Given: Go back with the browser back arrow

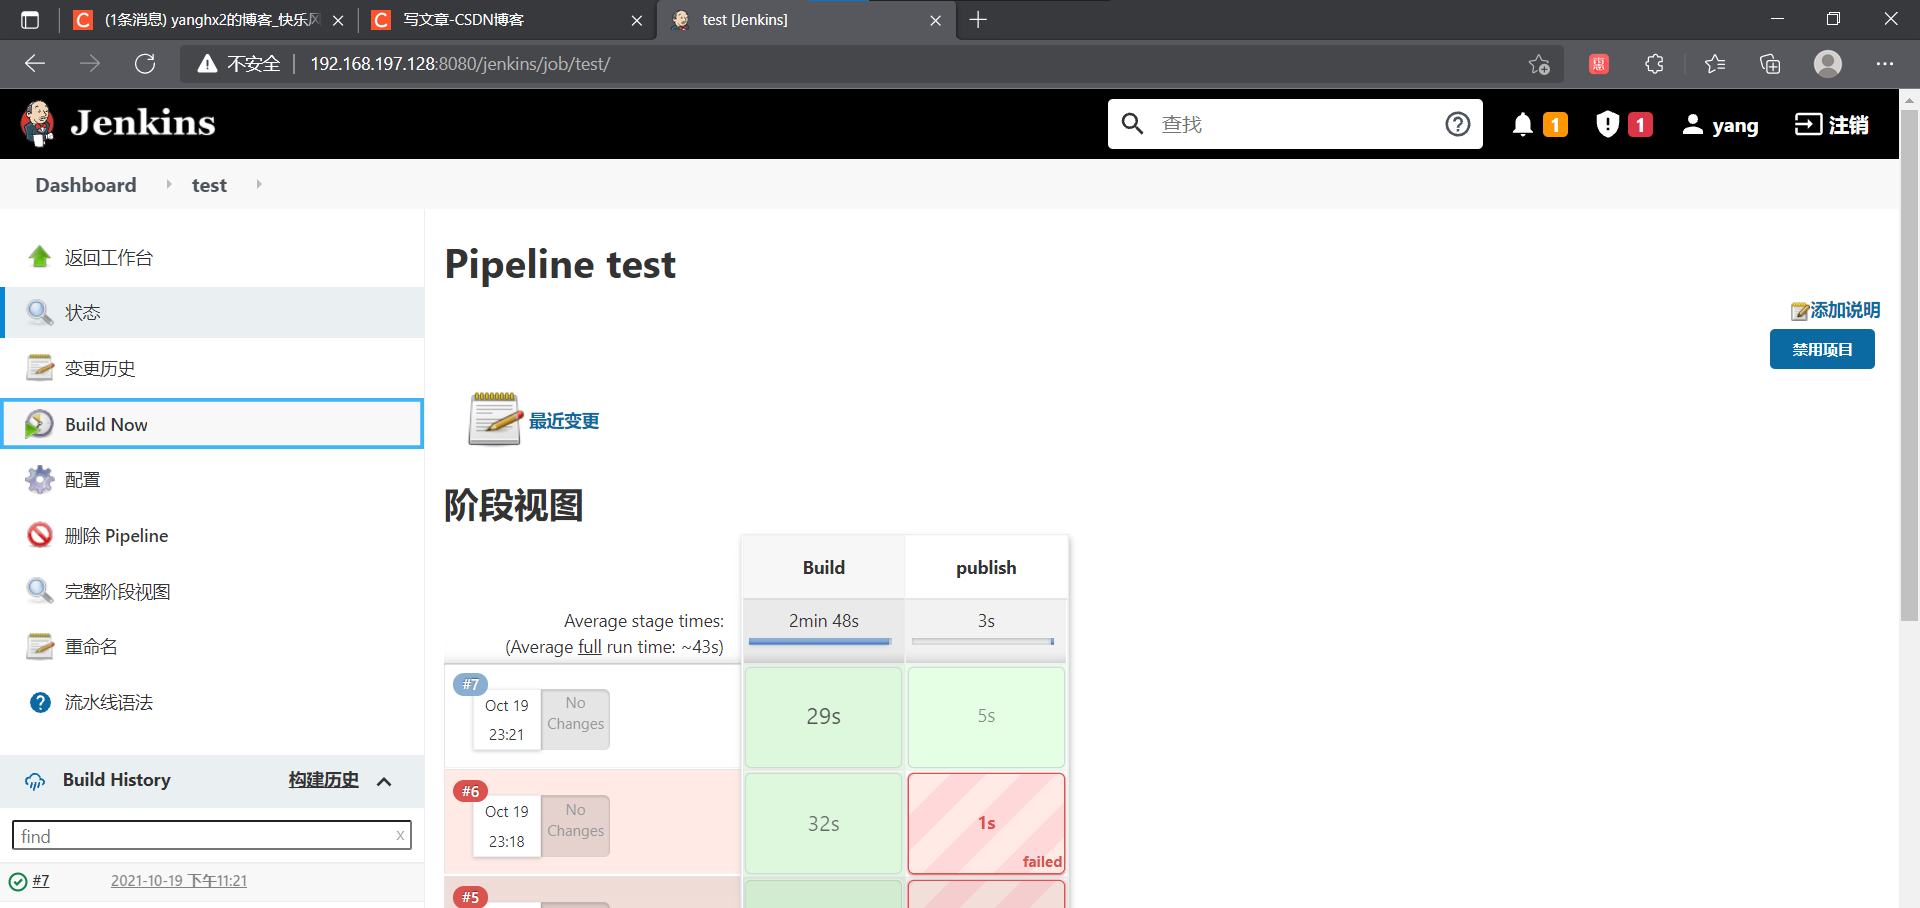Looking at the screenshot, I should click(35, 64).
